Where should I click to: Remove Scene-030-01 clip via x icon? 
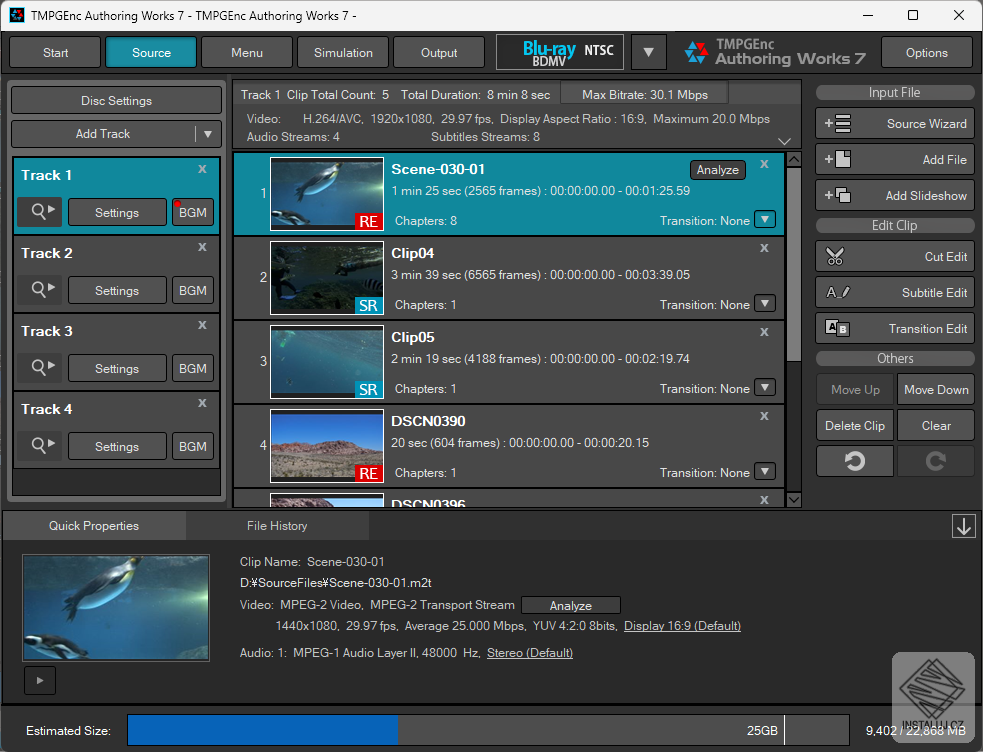coord(764,164)
